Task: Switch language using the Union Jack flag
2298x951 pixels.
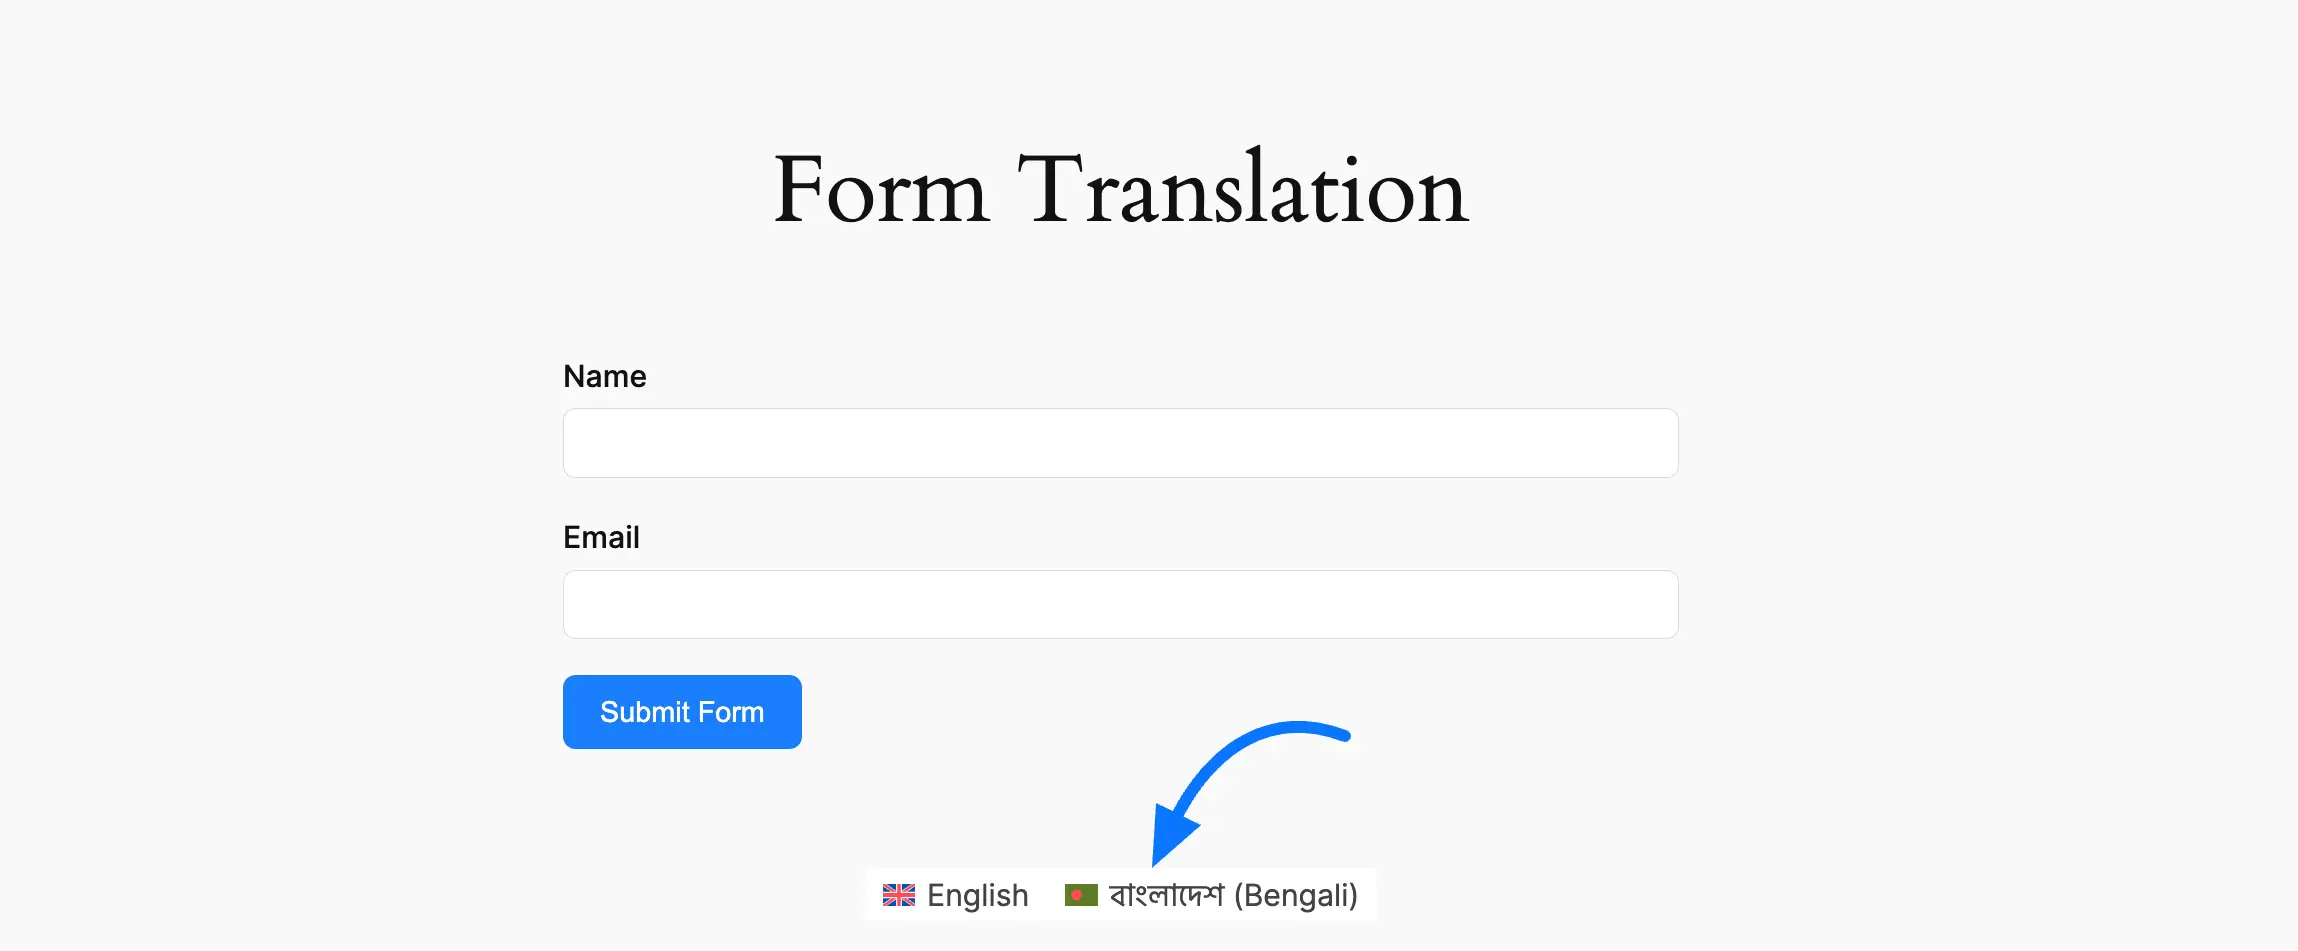Action: [898, 895]
